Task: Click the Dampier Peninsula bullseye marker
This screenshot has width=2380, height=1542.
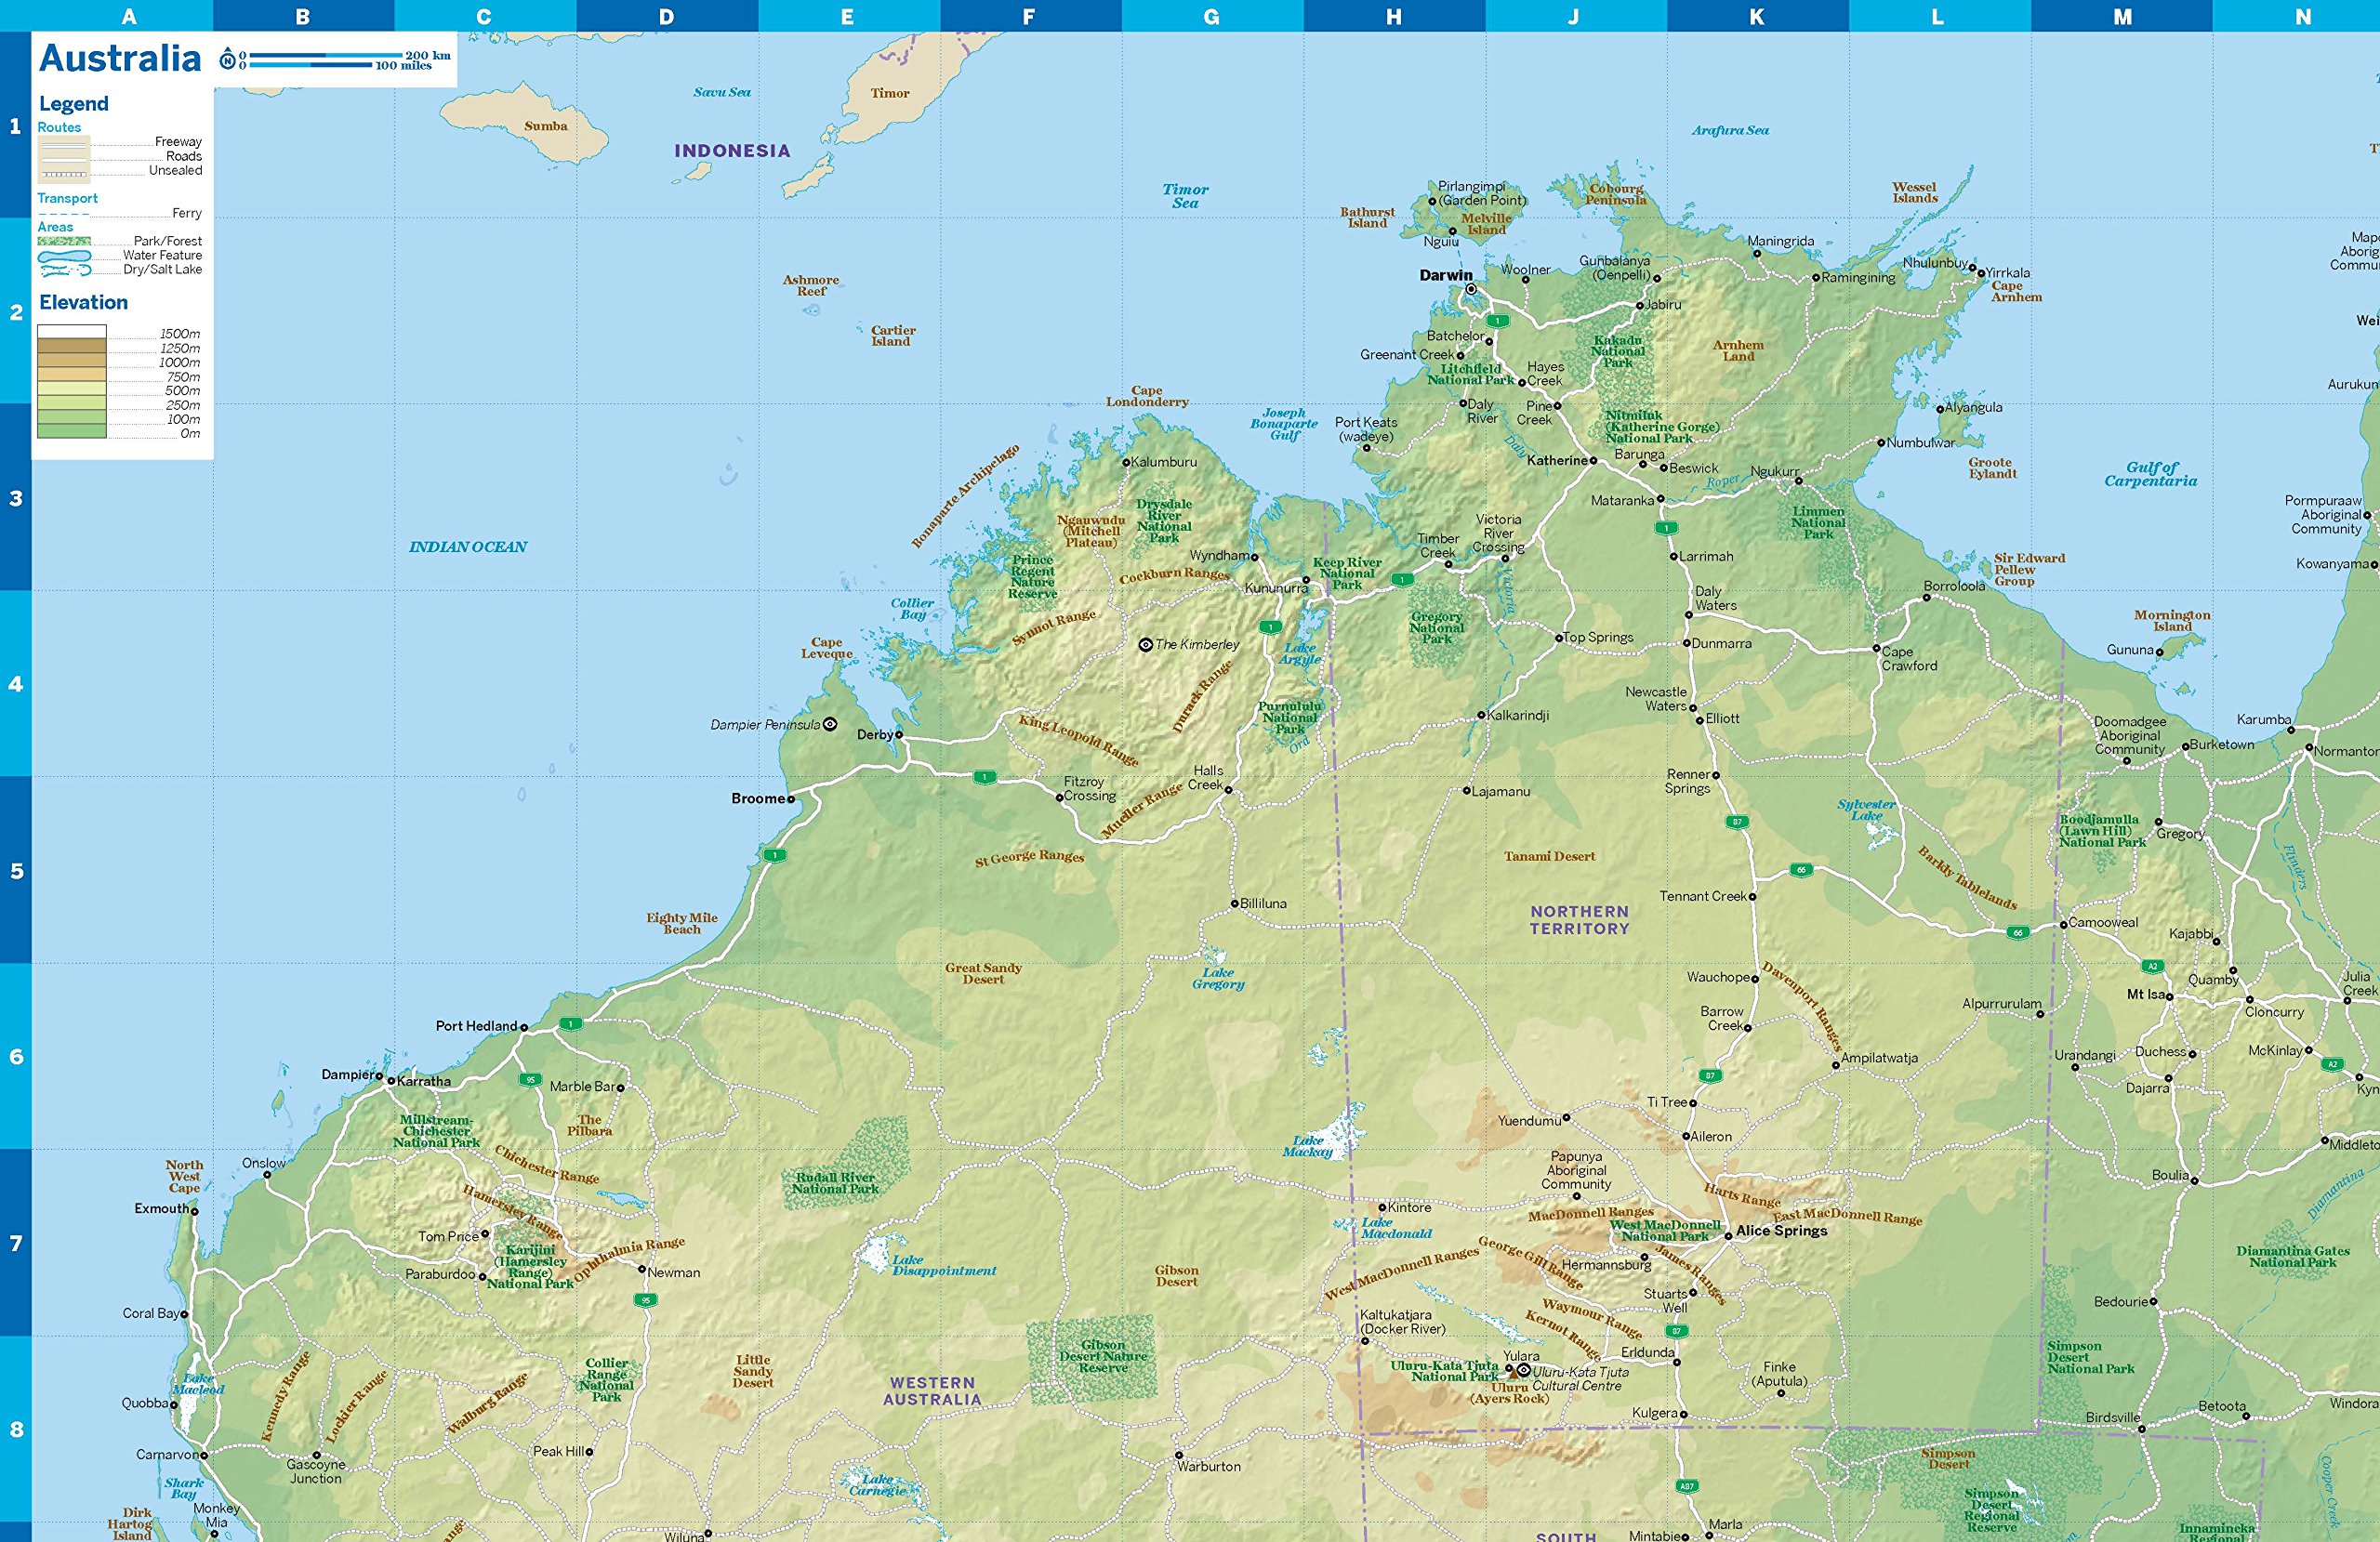Action: tap(829, 724)
